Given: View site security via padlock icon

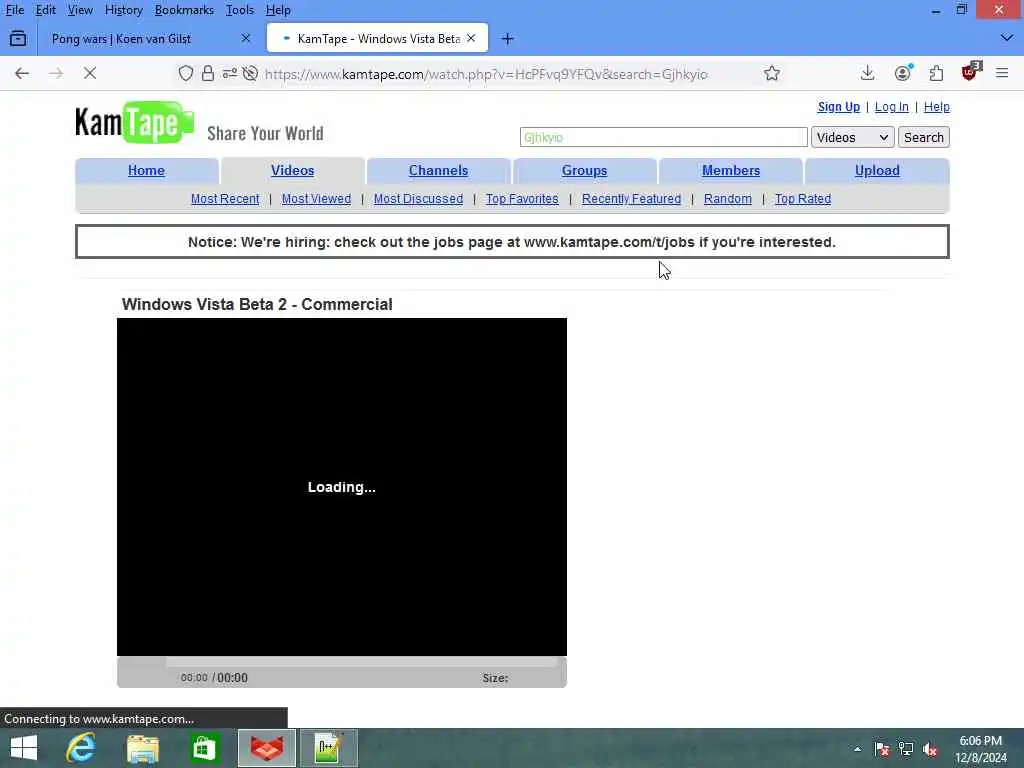Looking at the screenshot, I should point(208,73).
